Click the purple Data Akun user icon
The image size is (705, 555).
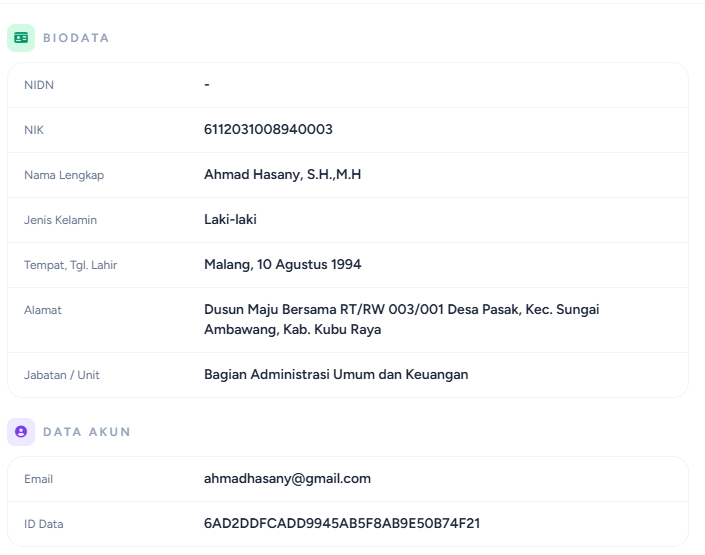click(x=21, y=432)
